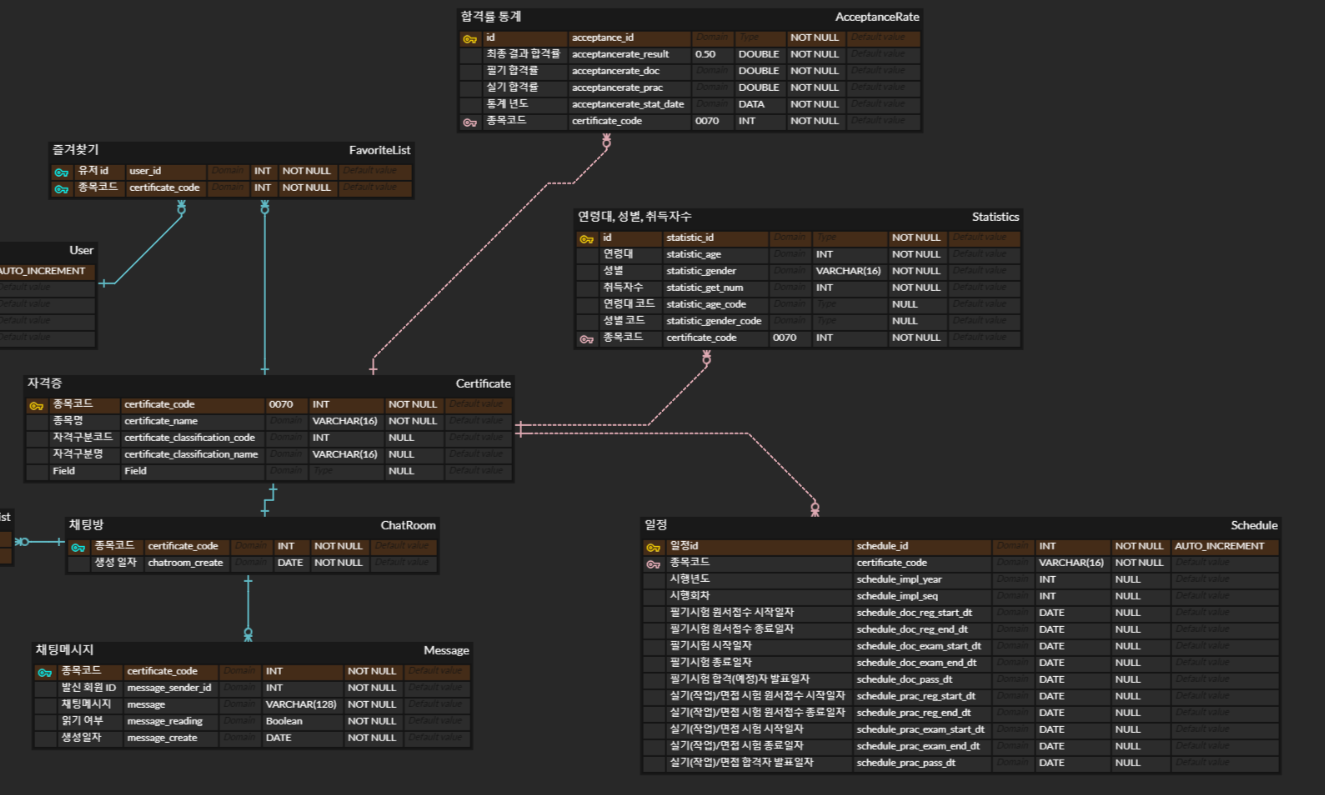
Task: Select the 자격증 table label
Action: pos(45,384)
